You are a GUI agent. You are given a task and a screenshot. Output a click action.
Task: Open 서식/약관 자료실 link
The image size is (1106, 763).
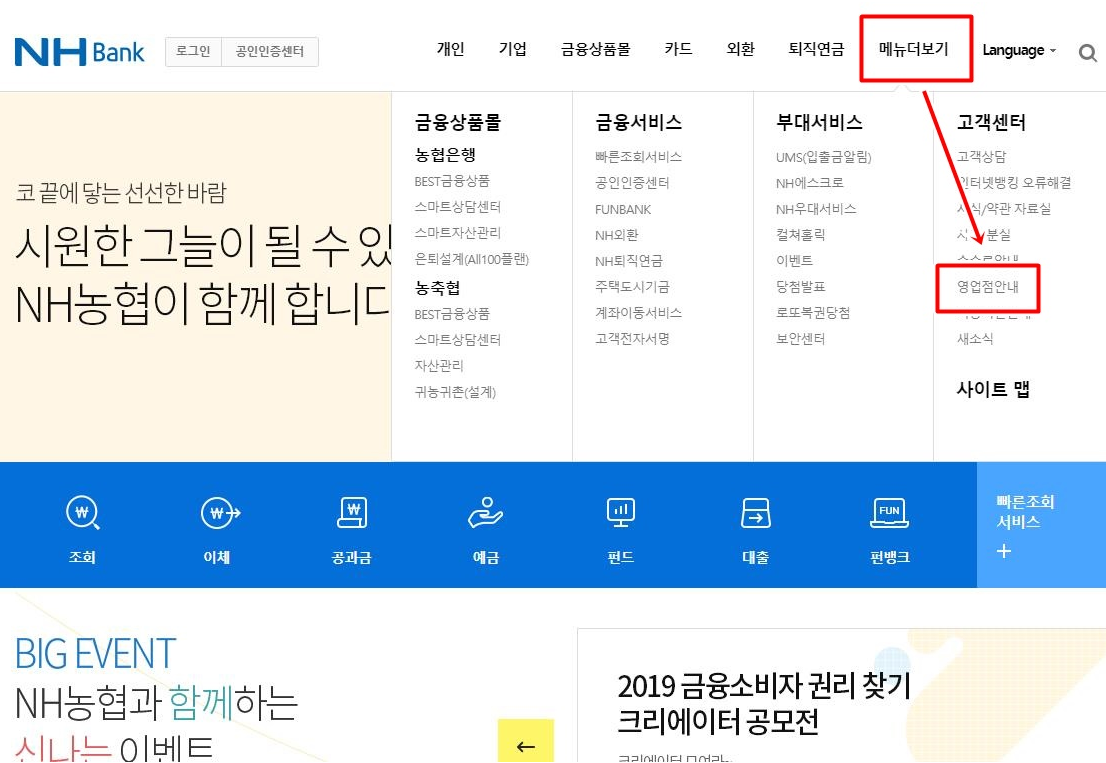(x=1004, y=209)
